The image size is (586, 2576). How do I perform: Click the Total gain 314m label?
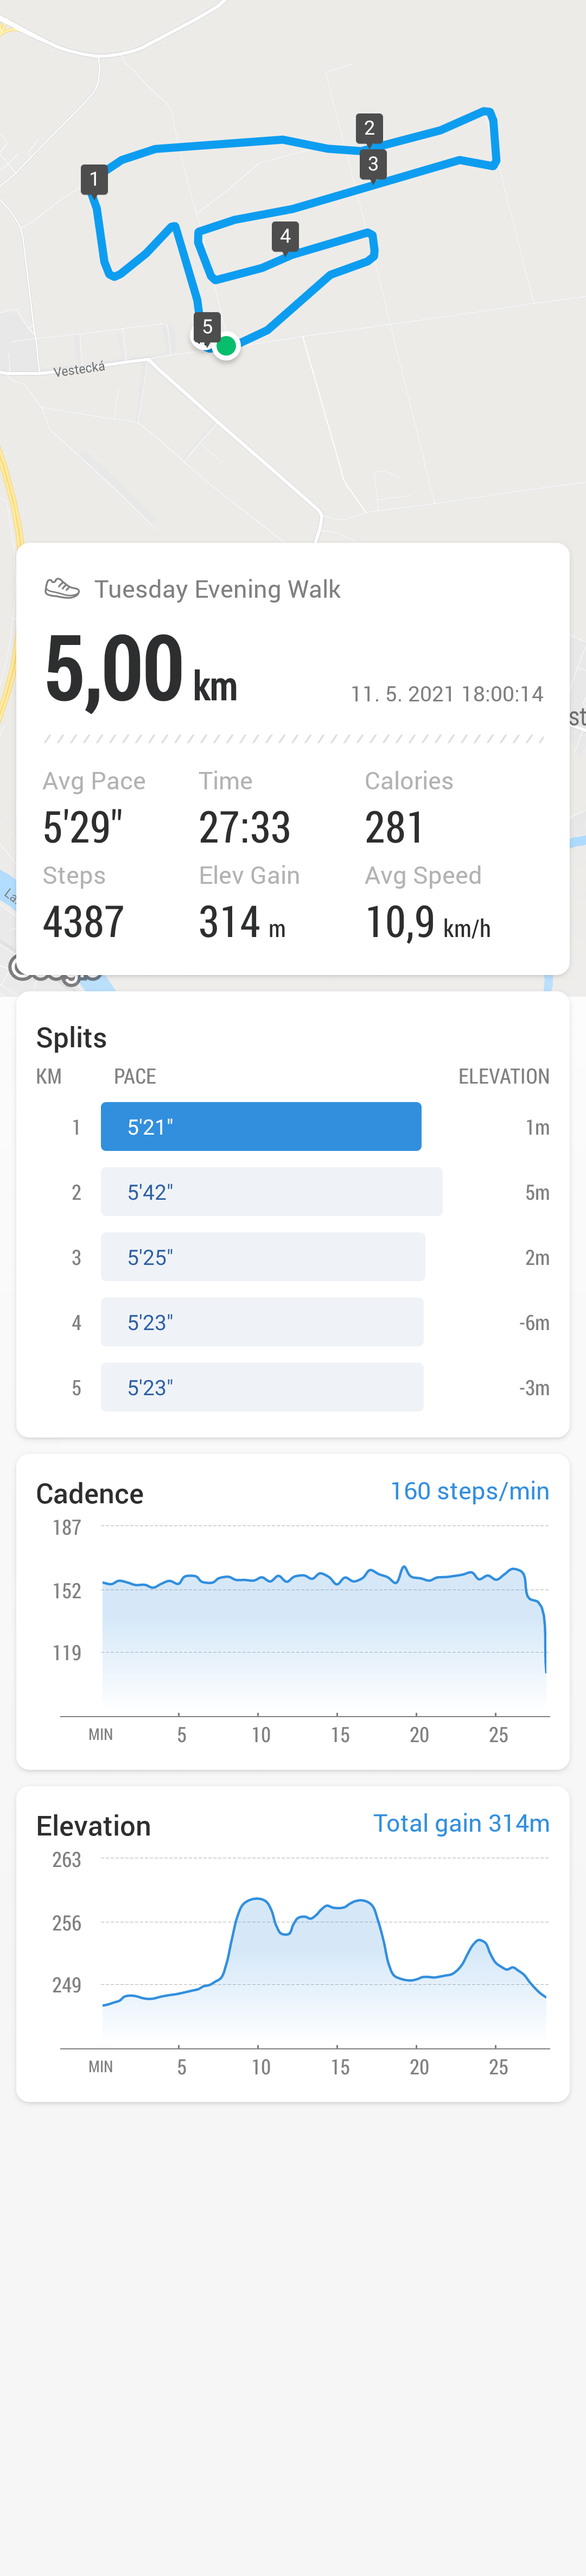coord(461,1823)
